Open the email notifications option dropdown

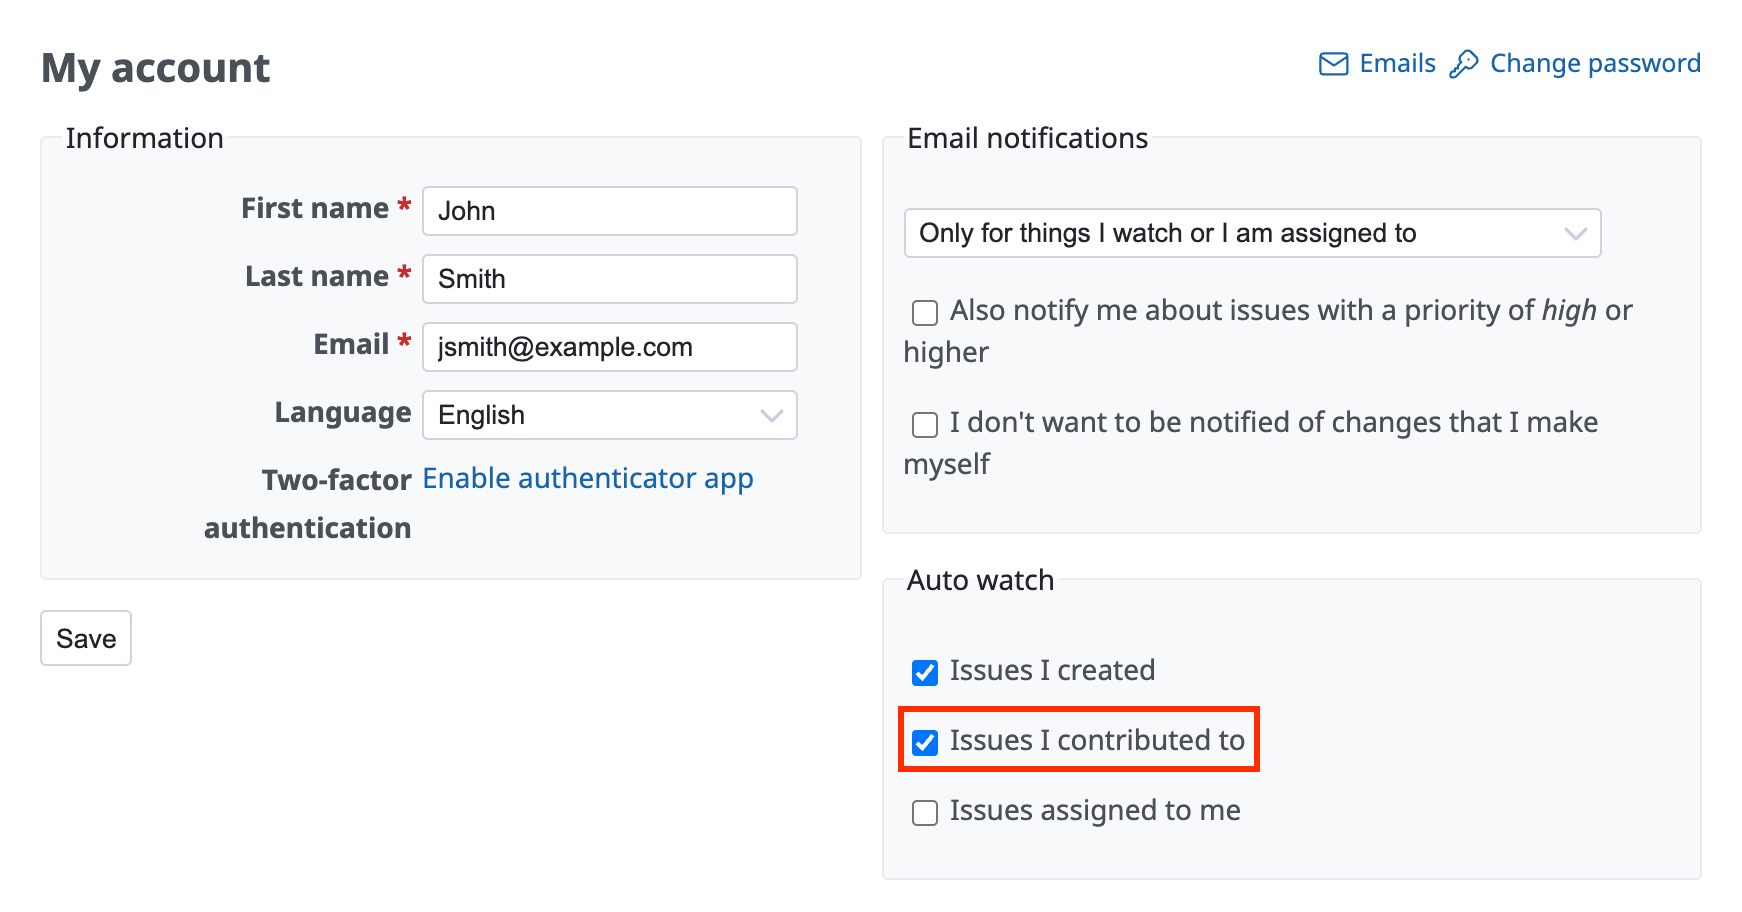point(1252,233)
